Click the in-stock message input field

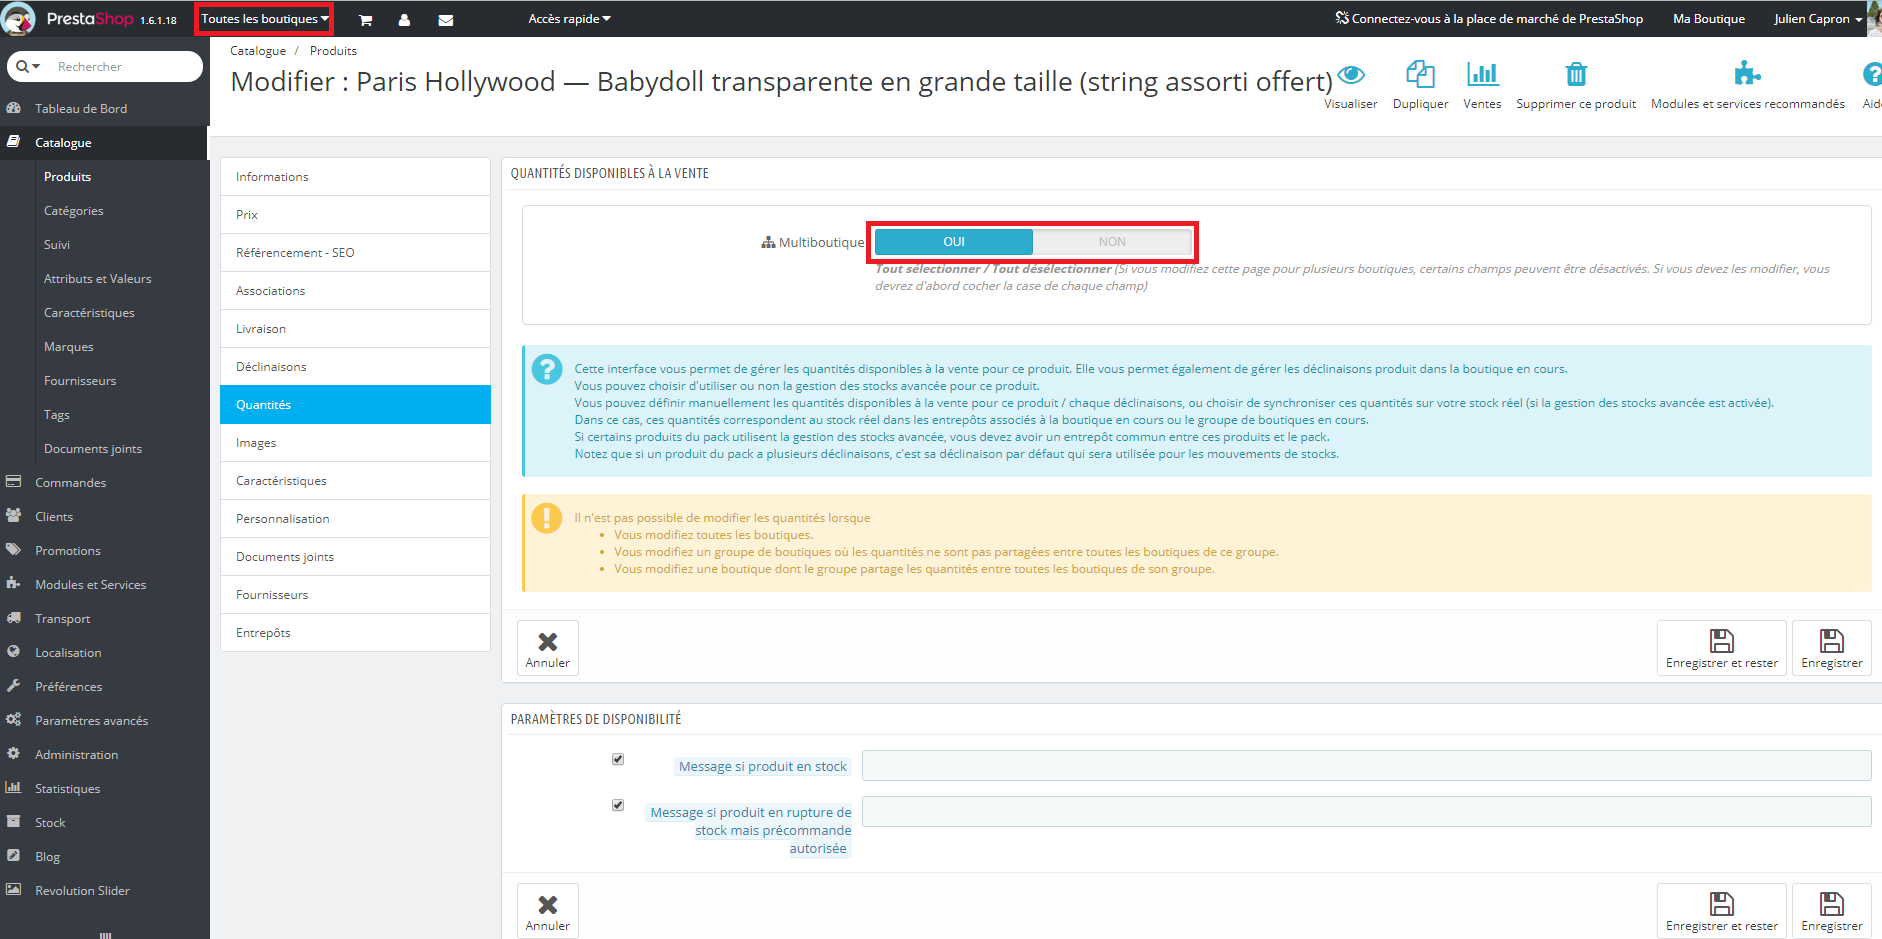1366,766
